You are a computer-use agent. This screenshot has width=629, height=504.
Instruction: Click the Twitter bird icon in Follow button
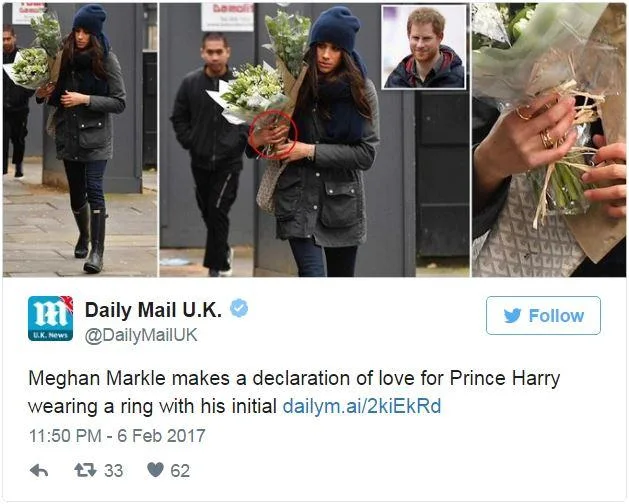click(512, 316)
